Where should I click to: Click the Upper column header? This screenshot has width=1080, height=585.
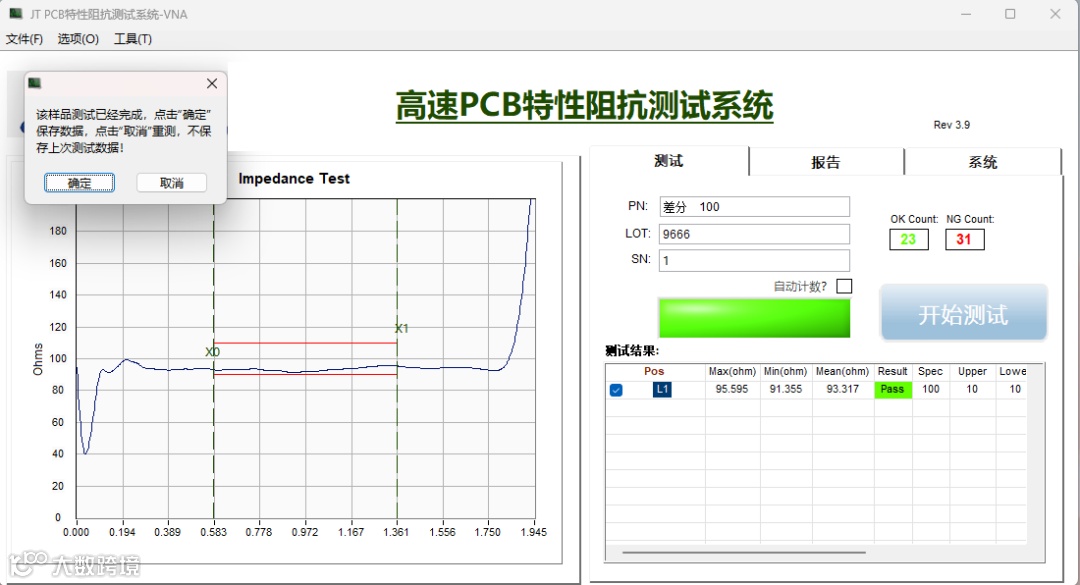(972, 371)
